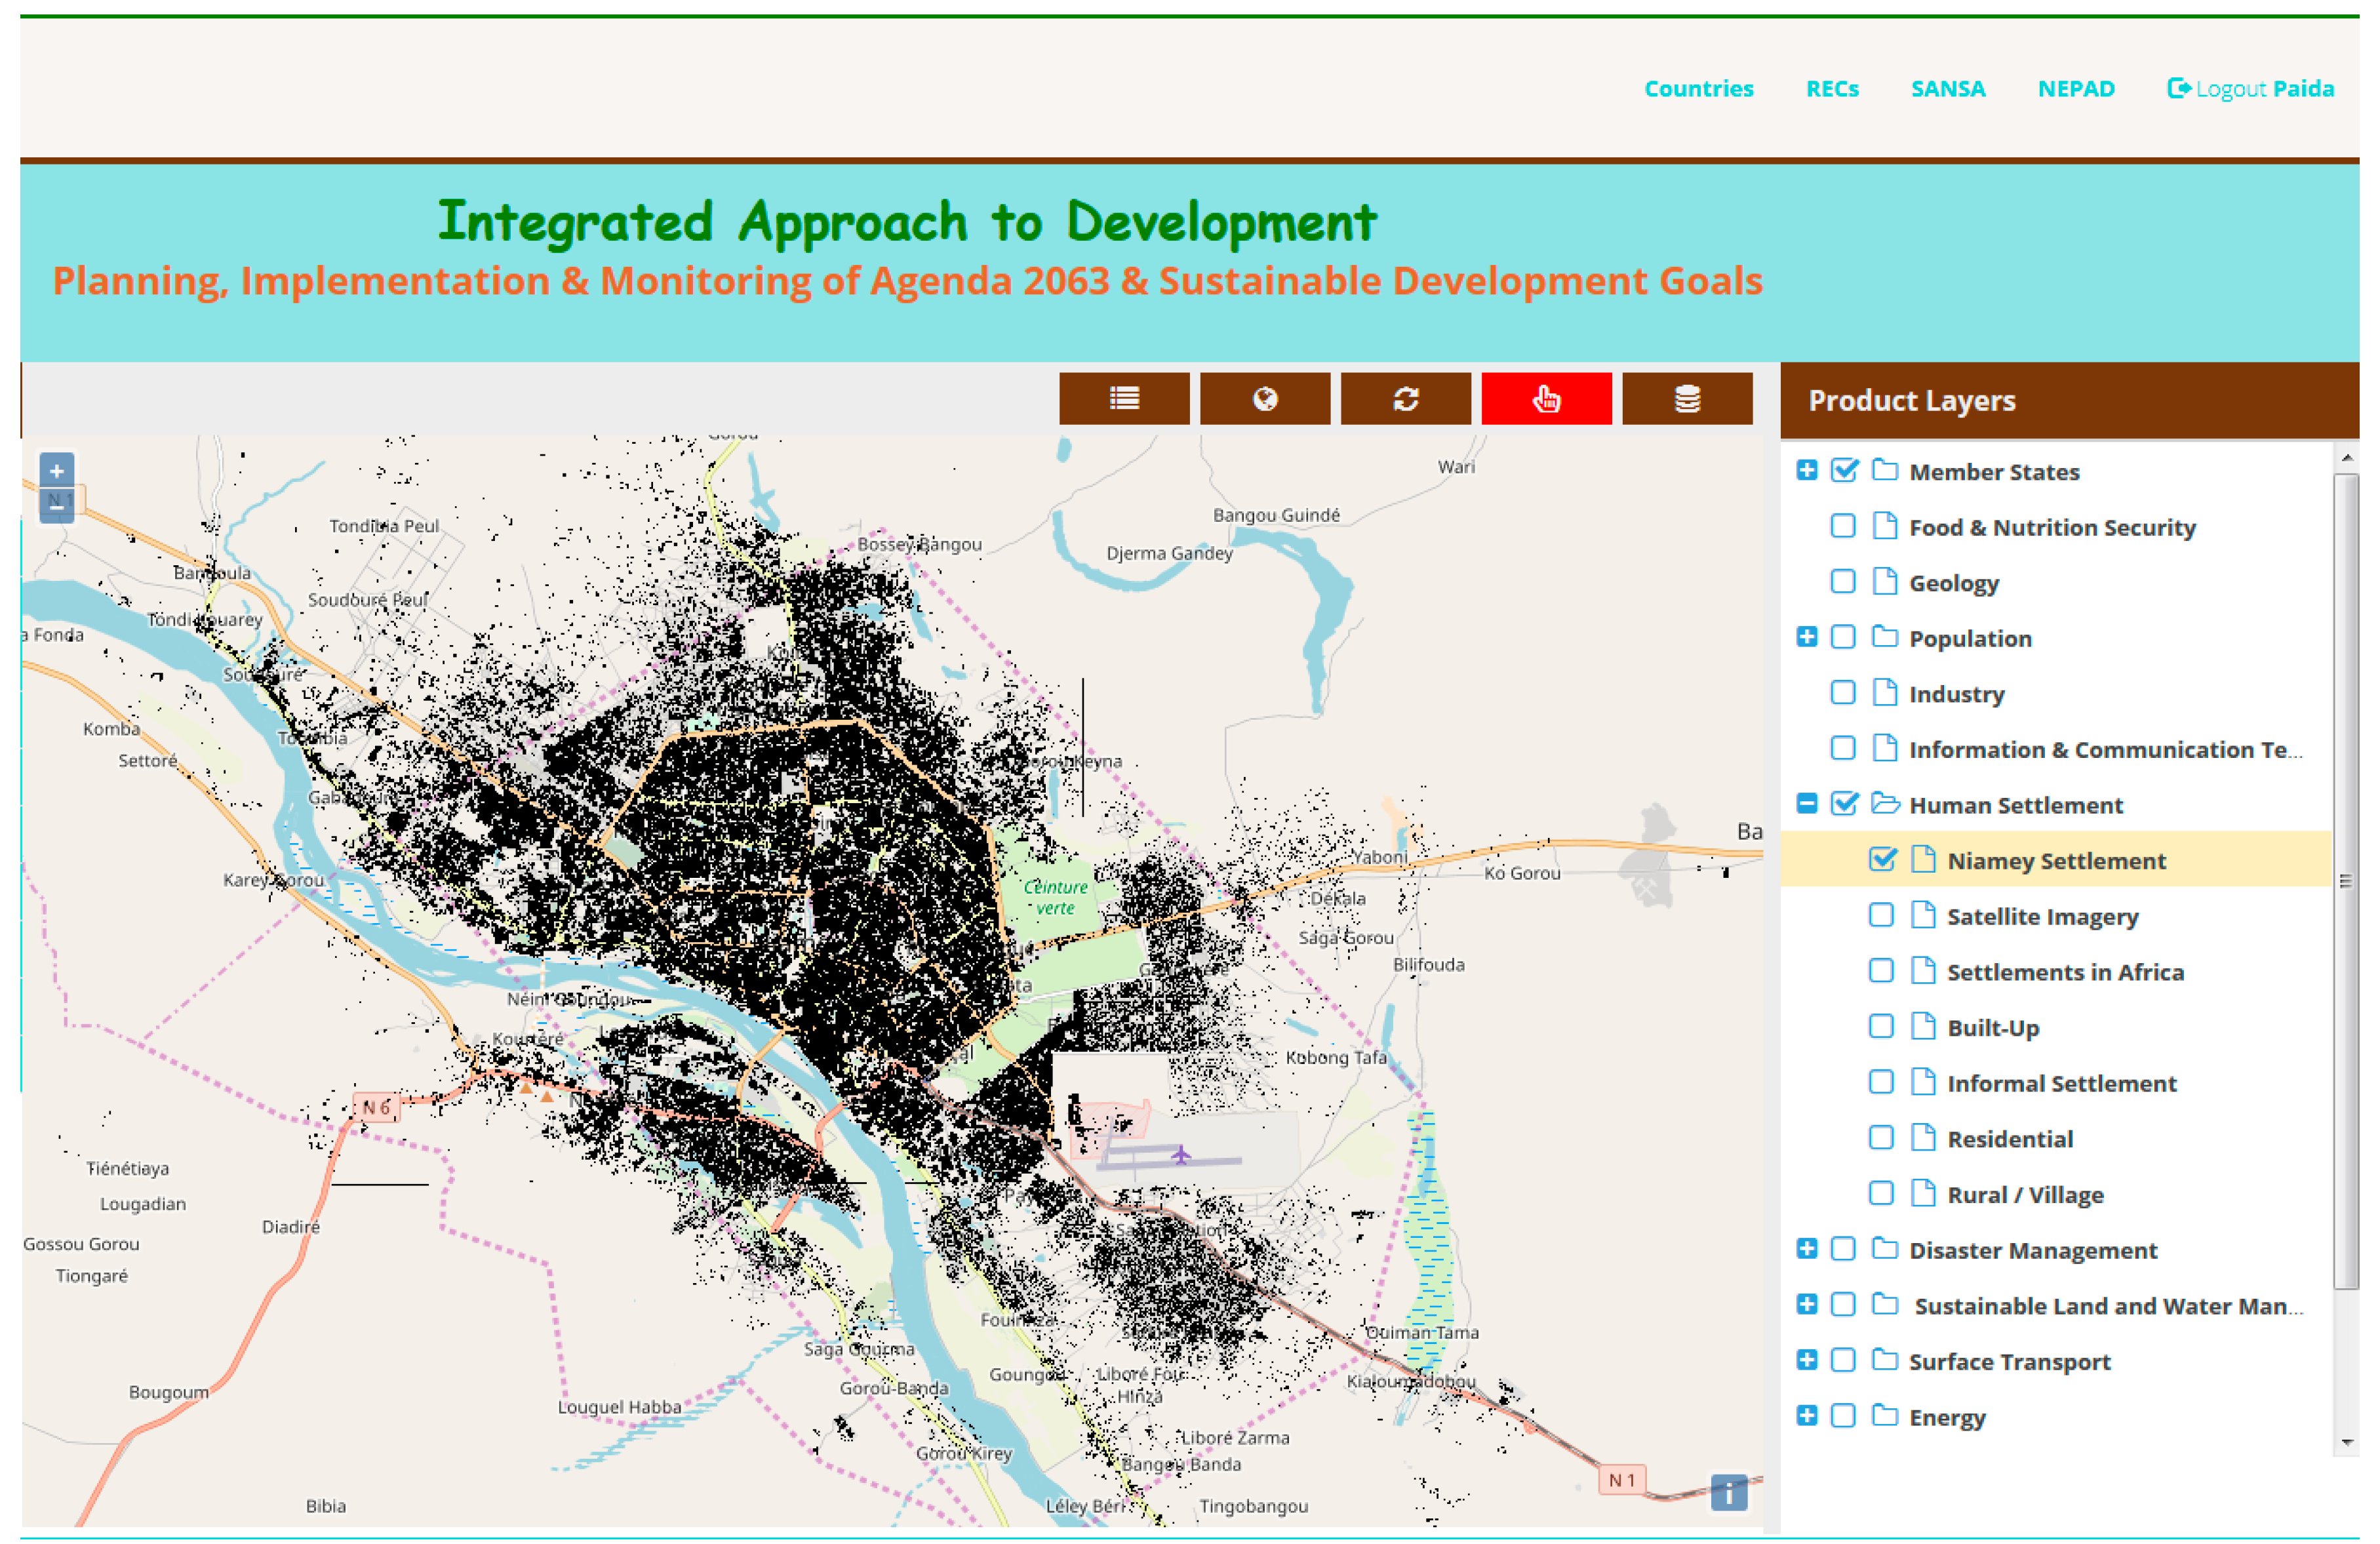Image resolution: width=2380 pixels, height=1544 pixels.
Task: Toggle the red hand pointer tool
Action: (1546, 399)
